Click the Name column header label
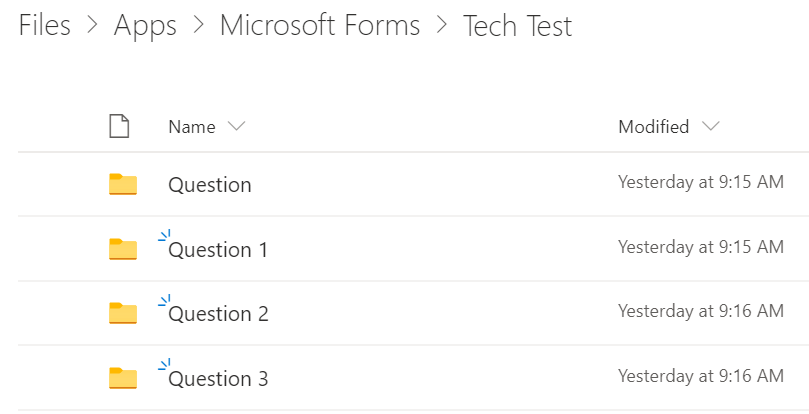The image size is (809, 414). point(192,127)
